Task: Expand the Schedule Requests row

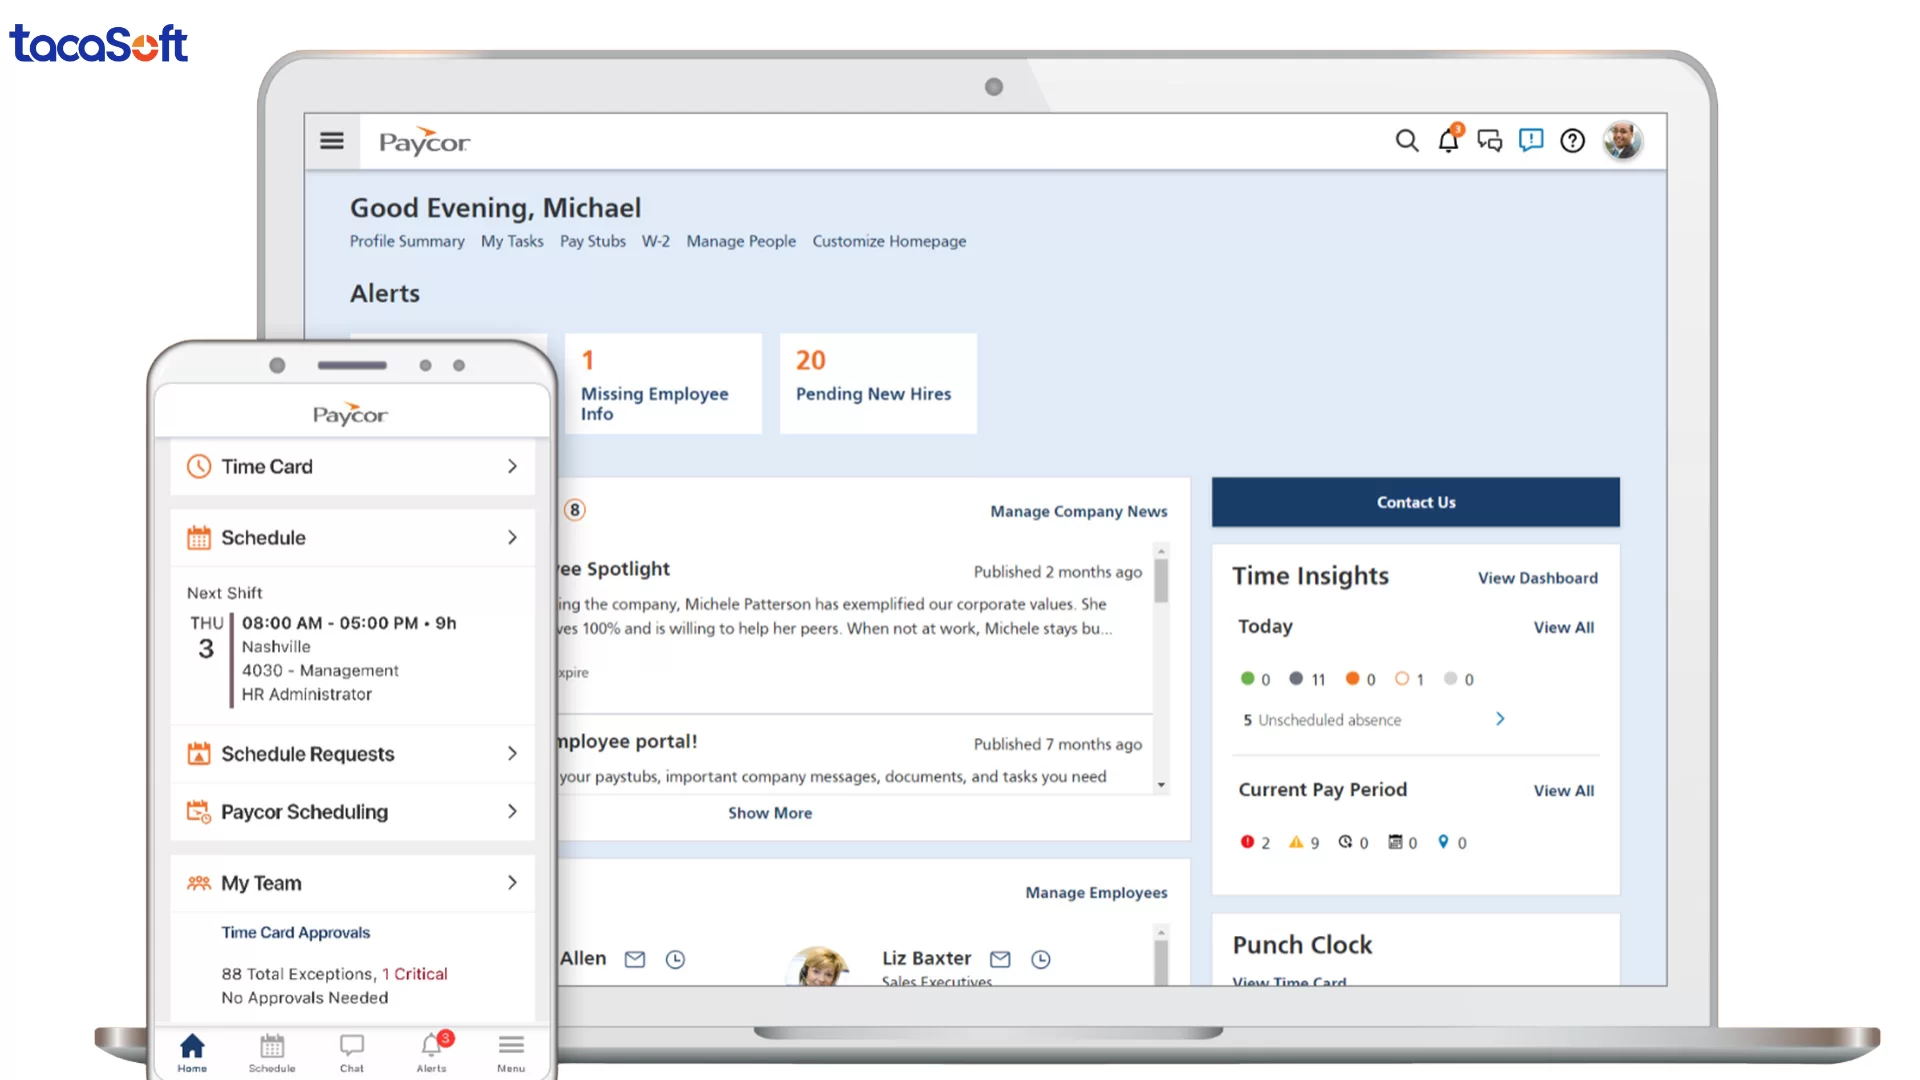Action: click(x=512, y=753)
